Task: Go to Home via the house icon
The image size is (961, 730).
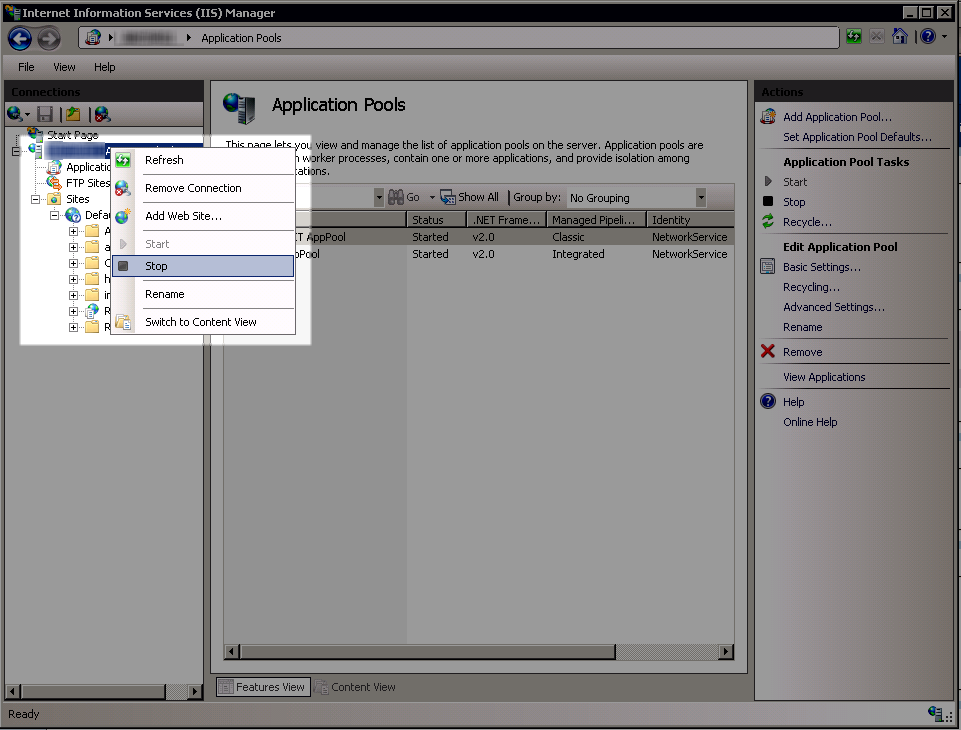Action: click(899, 37)
